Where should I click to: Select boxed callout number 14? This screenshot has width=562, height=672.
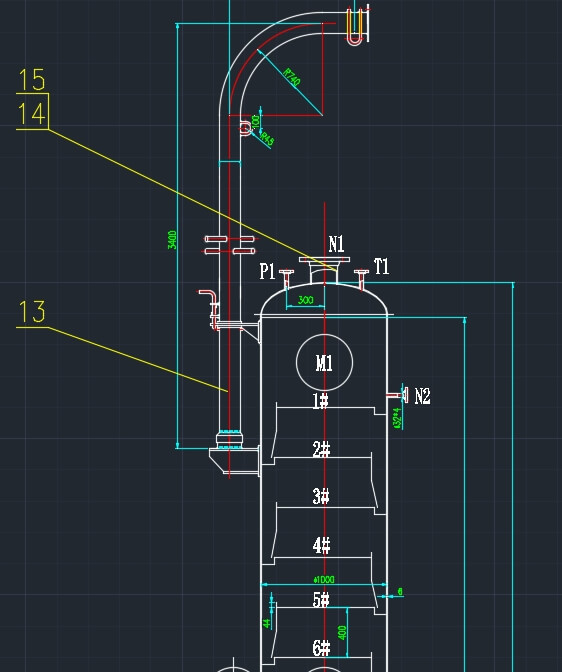(32, 114)
